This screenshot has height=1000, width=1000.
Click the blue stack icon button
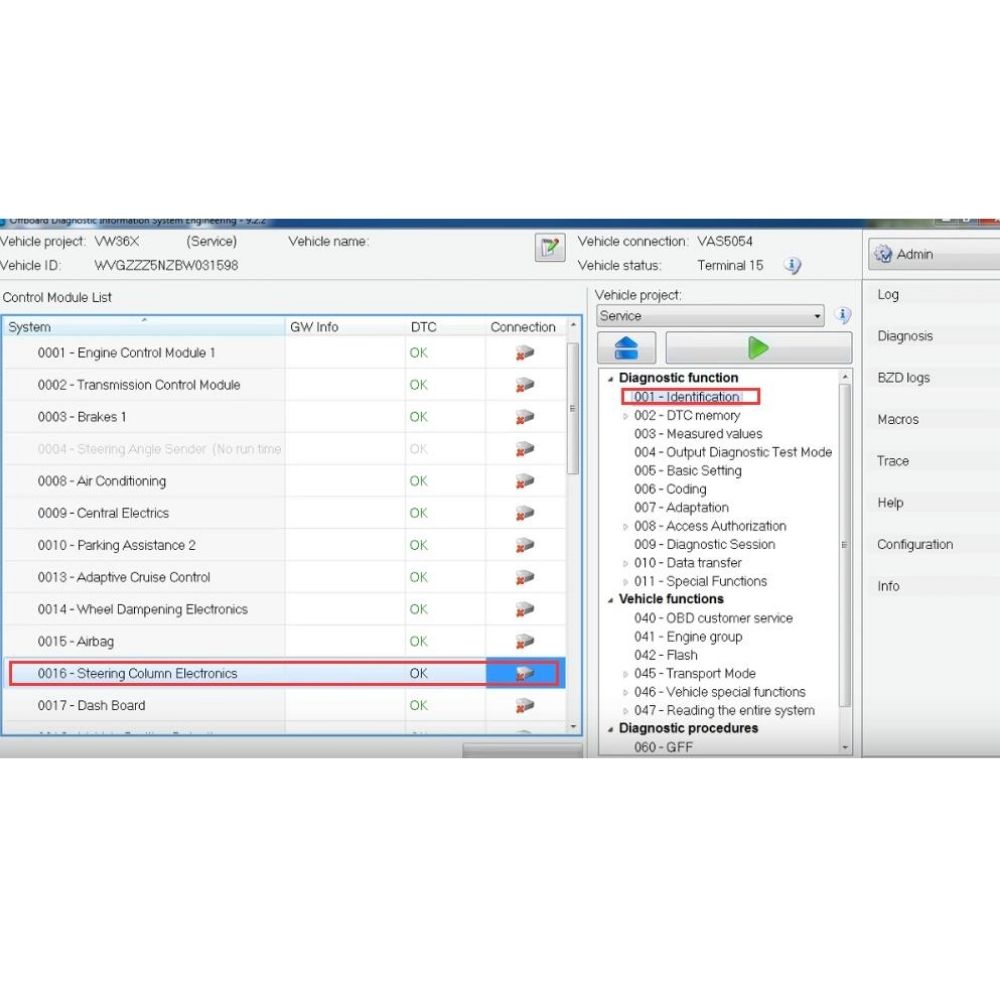click(626, 348)
